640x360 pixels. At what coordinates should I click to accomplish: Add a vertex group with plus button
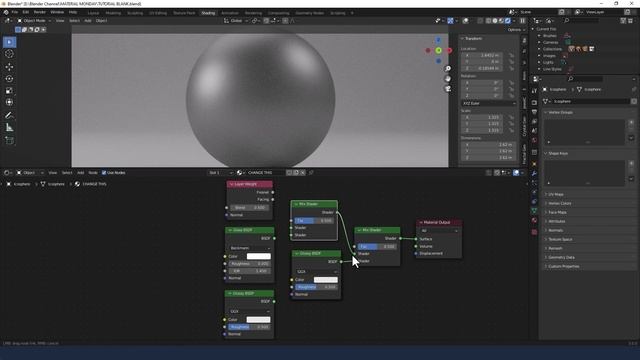631,122
